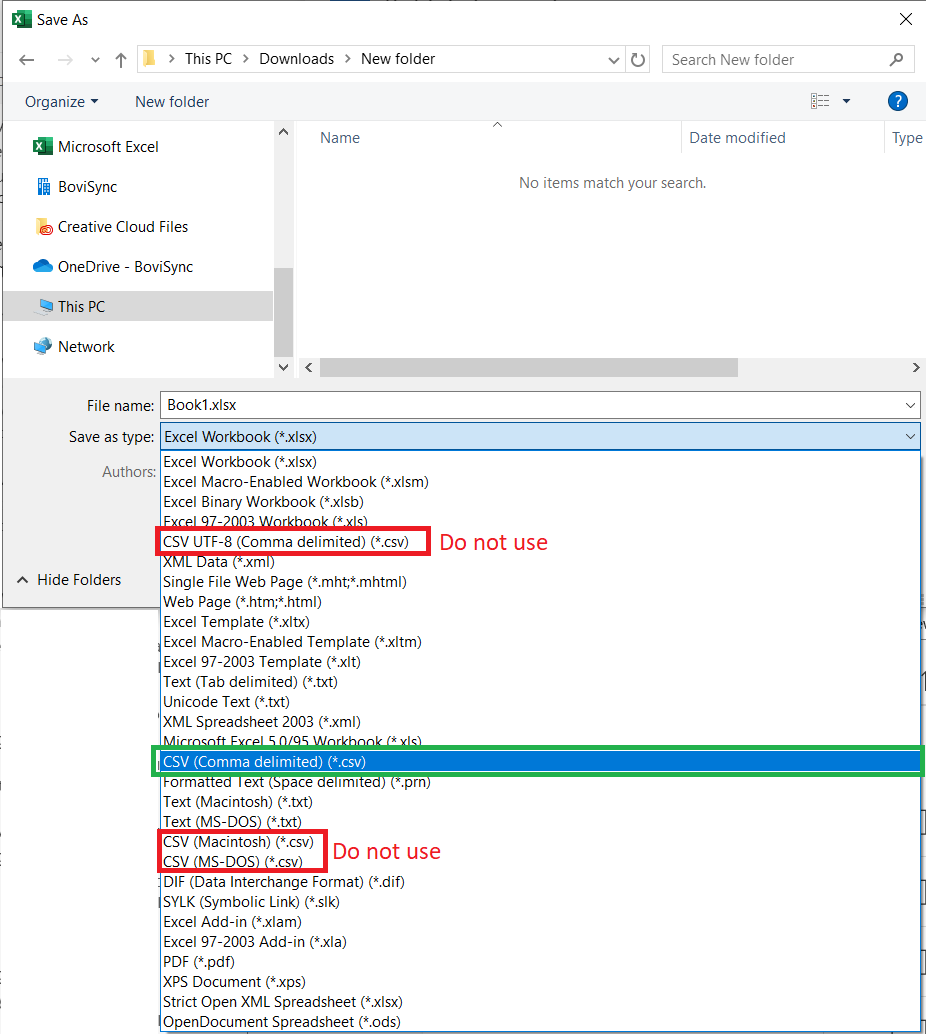The height and width of the screenshot is (1036, 926).
Task: Open Creative Cloud Files in the sidebar
Action: tap(111, 227)
